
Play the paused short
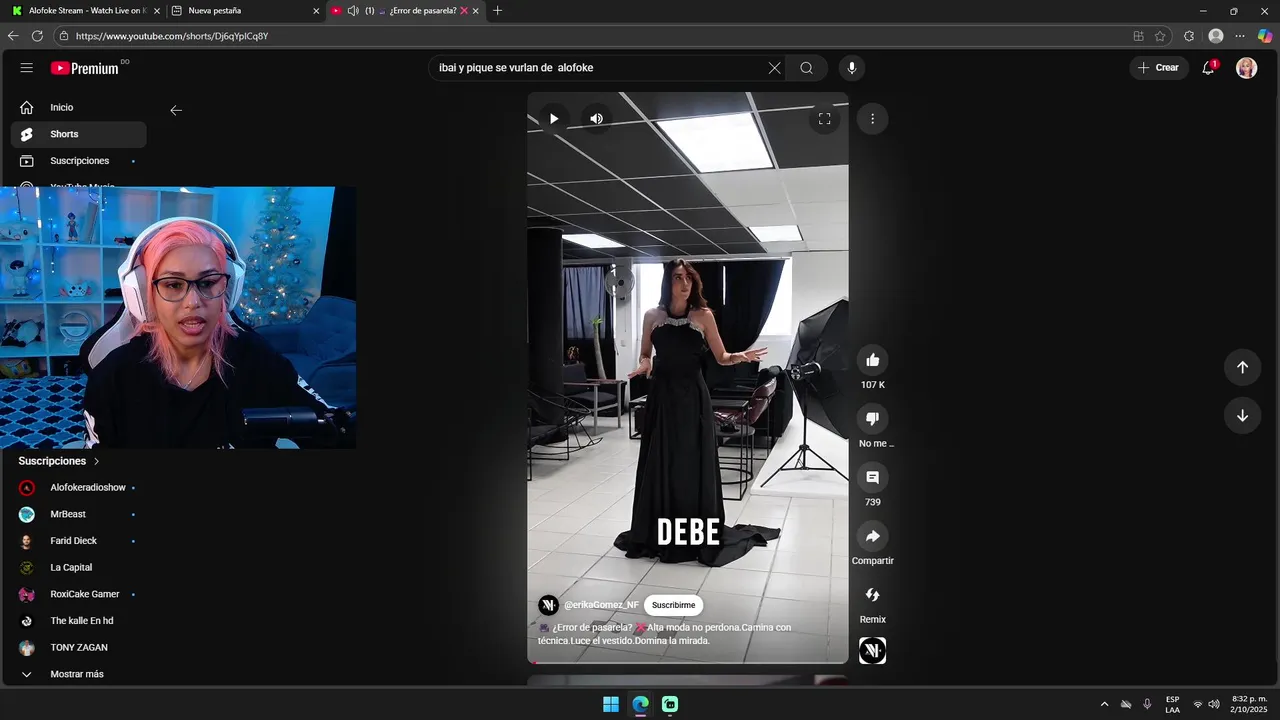[x=554, y=119]
